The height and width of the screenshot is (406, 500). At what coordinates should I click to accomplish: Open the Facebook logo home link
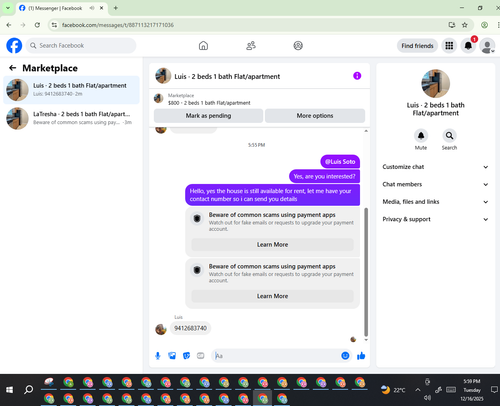(14, 46)
